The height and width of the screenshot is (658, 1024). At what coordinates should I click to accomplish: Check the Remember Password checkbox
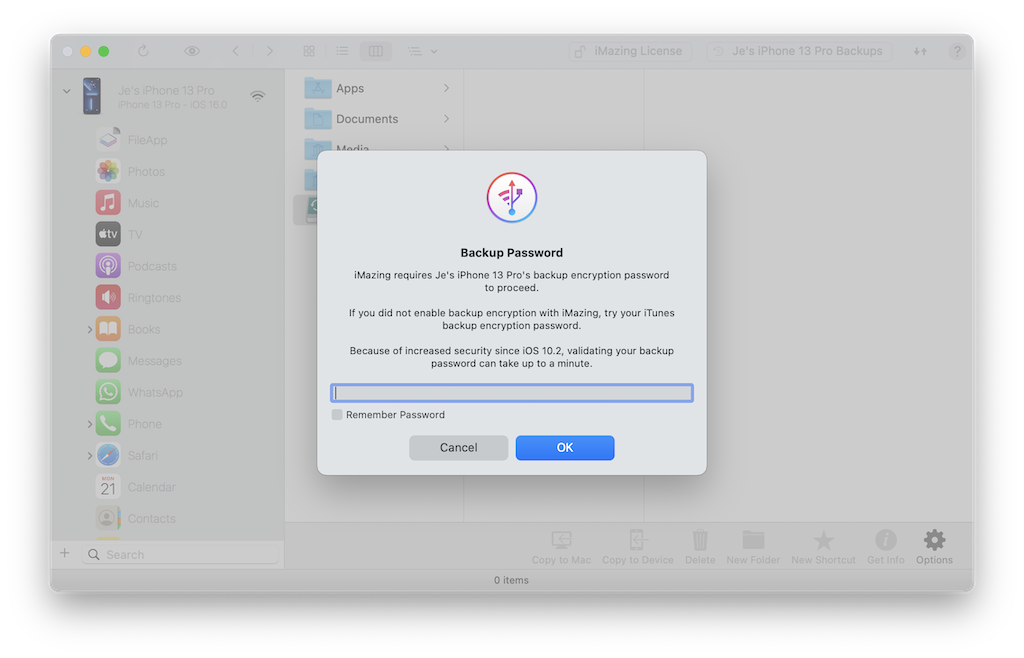tap(337, 415)
